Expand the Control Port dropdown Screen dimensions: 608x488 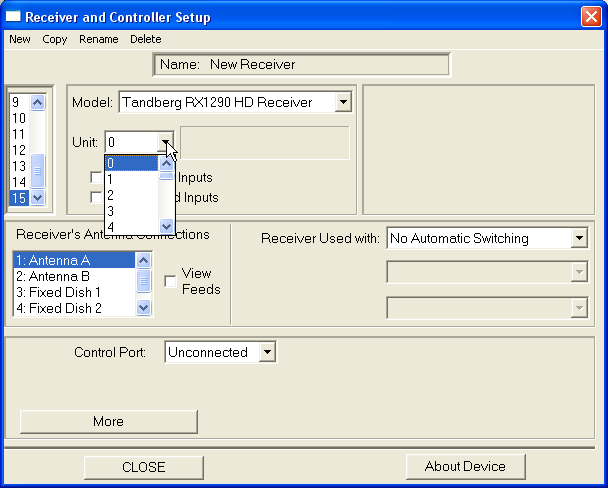pos(266,352)
